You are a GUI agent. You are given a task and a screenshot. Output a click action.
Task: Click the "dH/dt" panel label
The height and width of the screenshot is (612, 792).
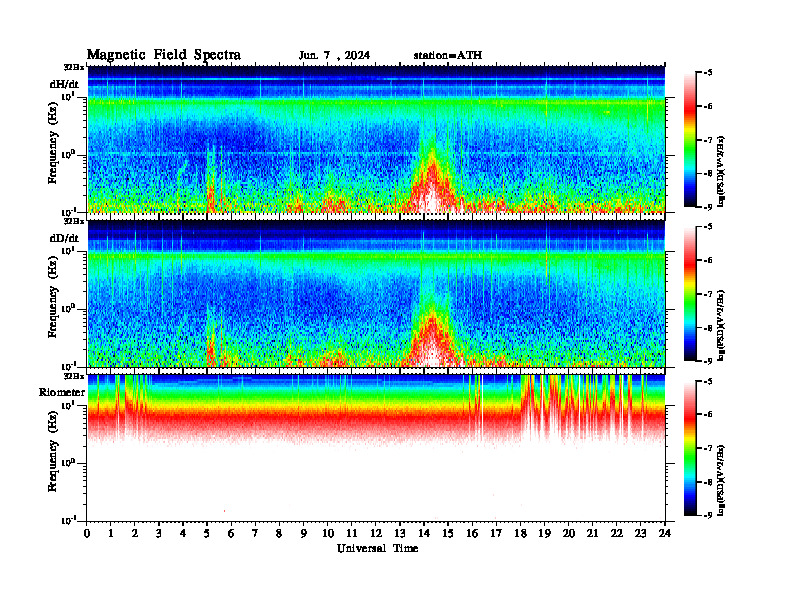(64, 84)
